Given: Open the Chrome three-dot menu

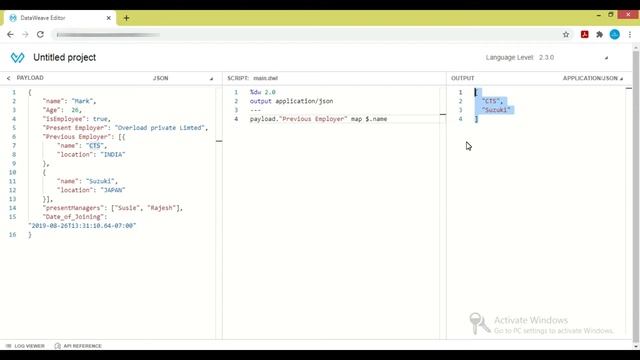Looking at the screenshot, I should (x=630, y=35).
